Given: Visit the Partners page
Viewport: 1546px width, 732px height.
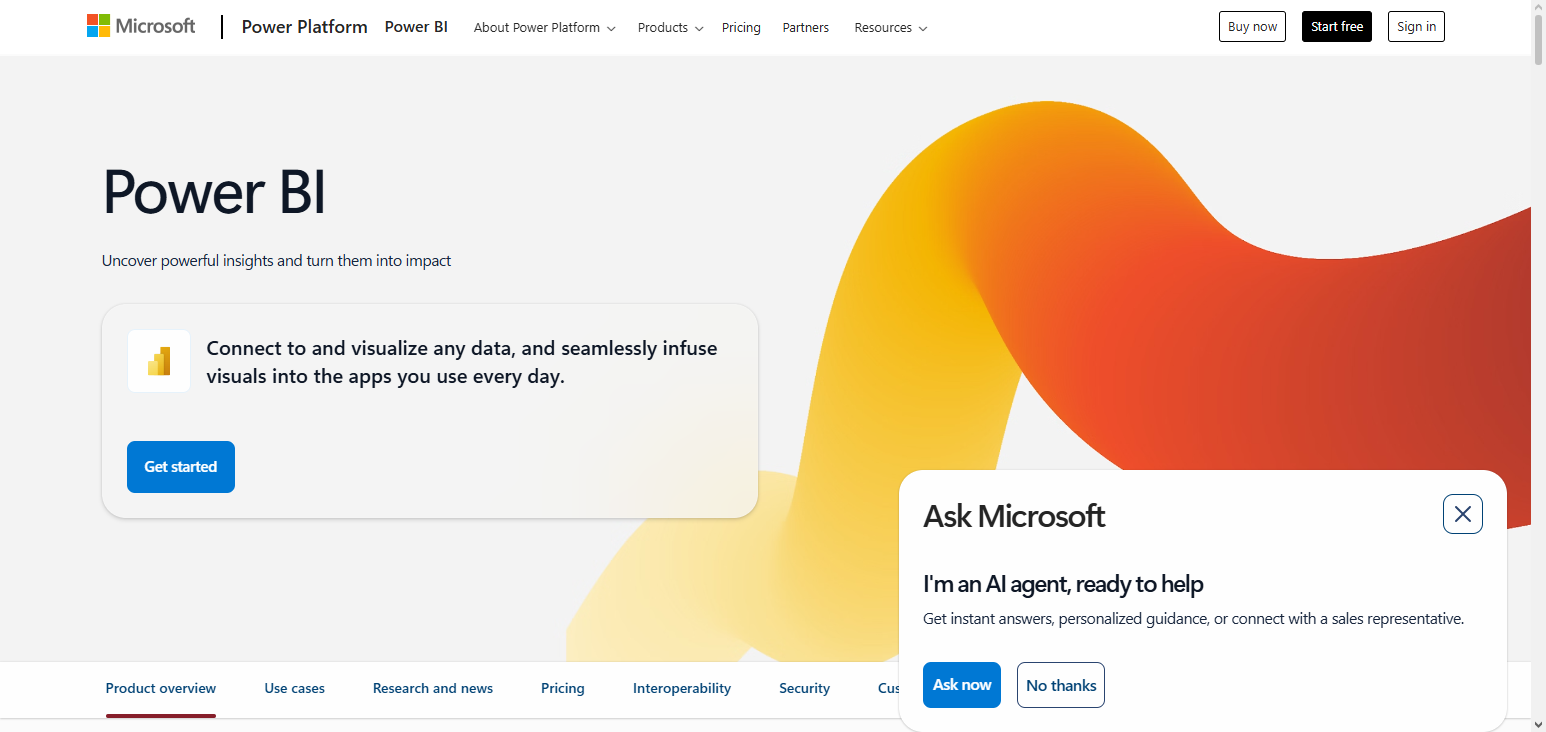Looking at the screenshot, I should point(805,27).
